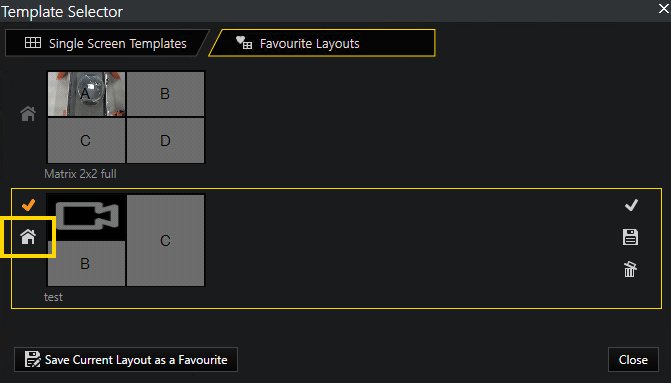Select tall pane C in test layout

pyautogui.click(x=166, y=240)
